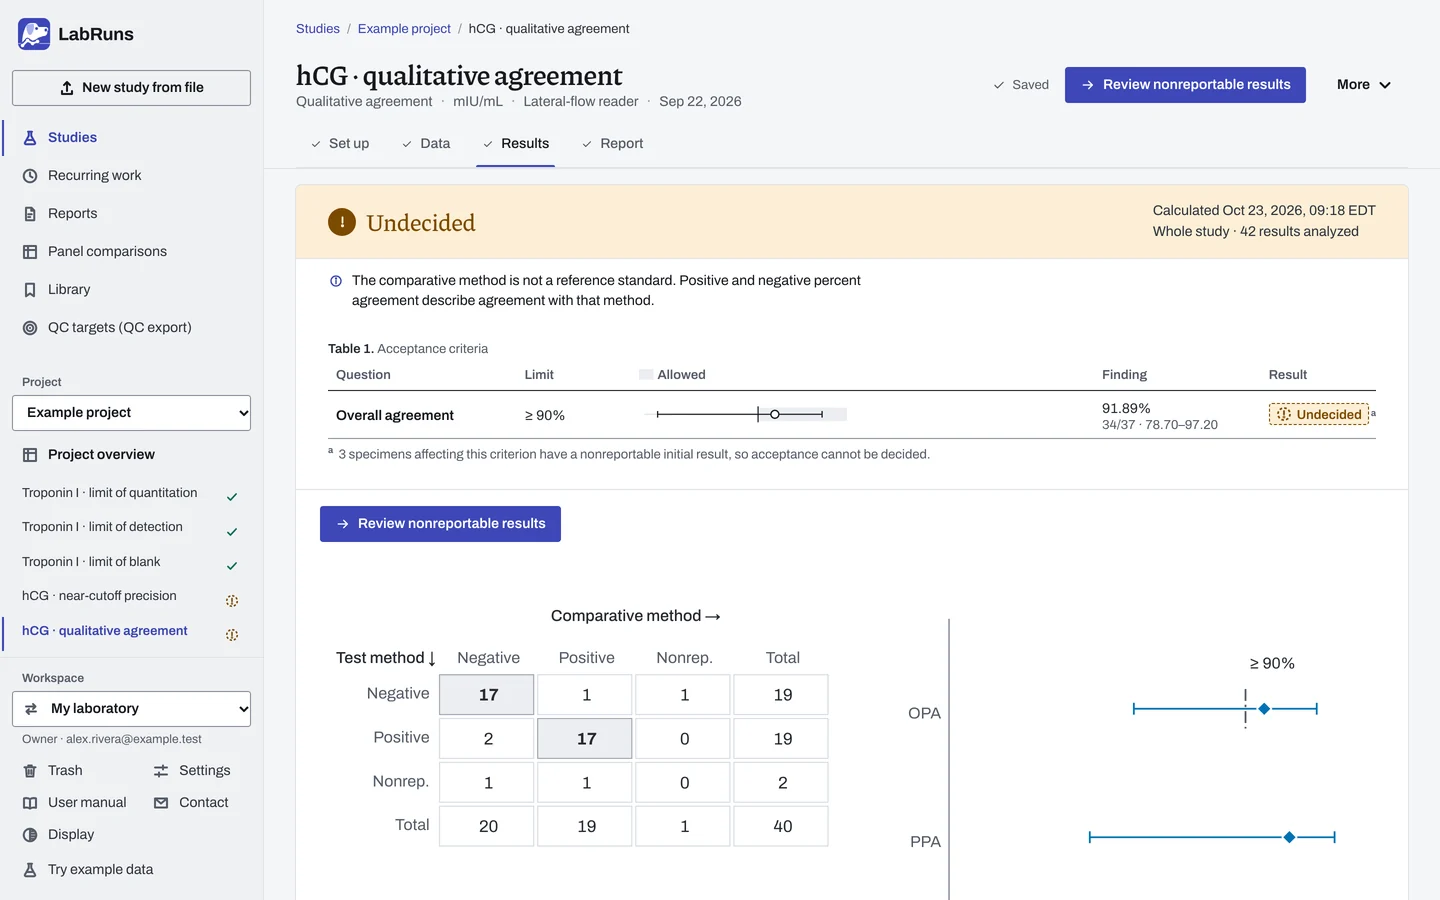1440x900 pixels.
Task: Switch to the Set up tab
Action: tap(340, 144)
